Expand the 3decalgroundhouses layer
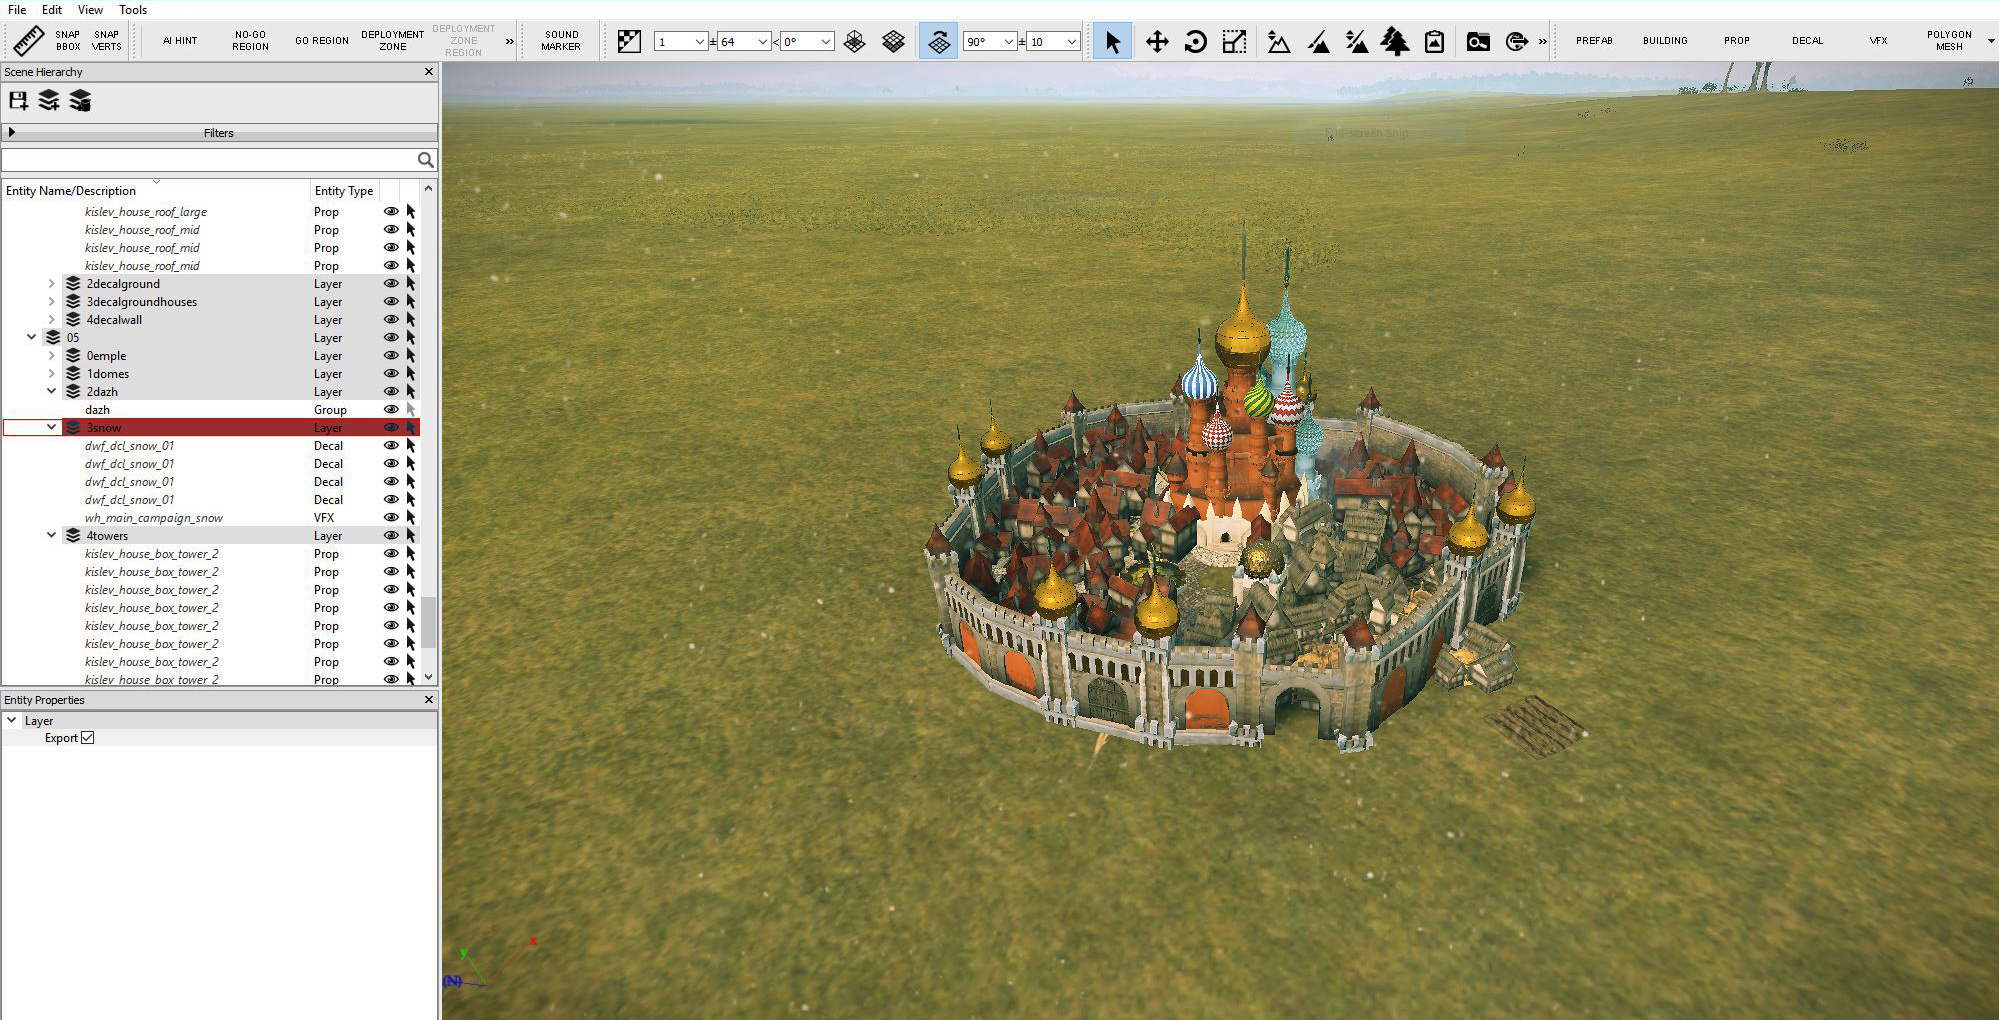This screenshot has width=1999, height=1020. tap(51, 302)
